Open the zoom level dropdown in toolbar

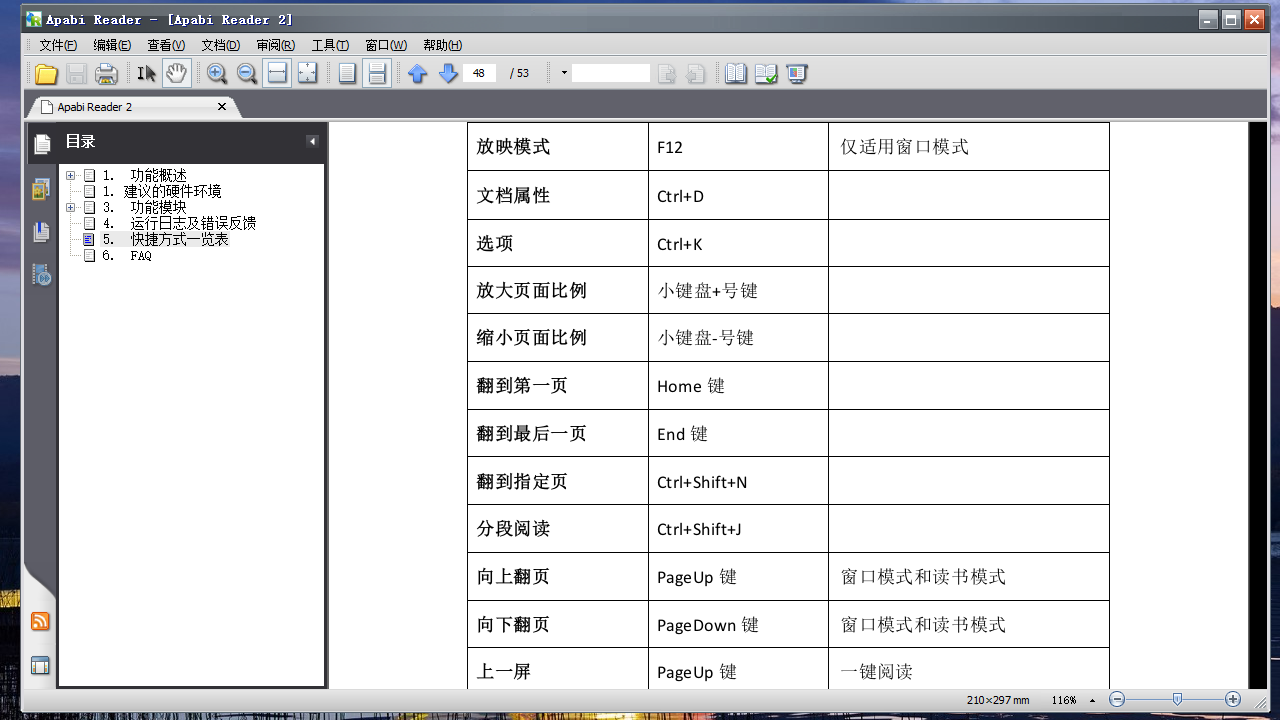tap(563, 72)
